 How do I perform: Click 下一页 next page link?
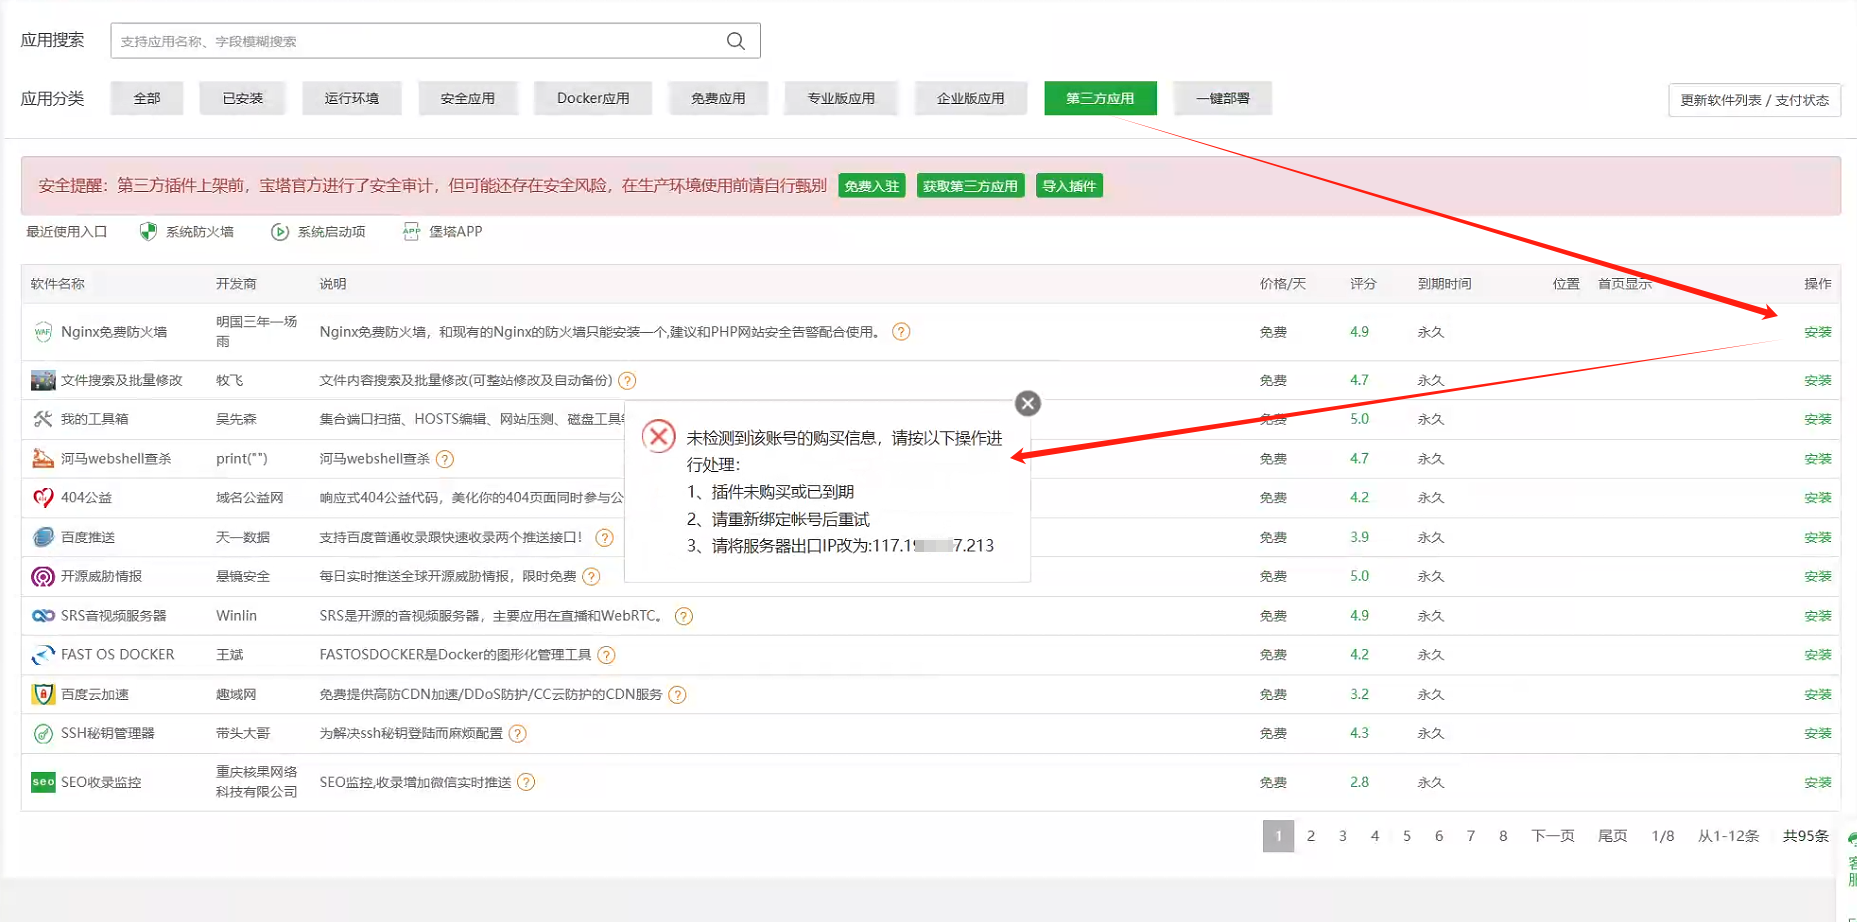(1552, 836)
